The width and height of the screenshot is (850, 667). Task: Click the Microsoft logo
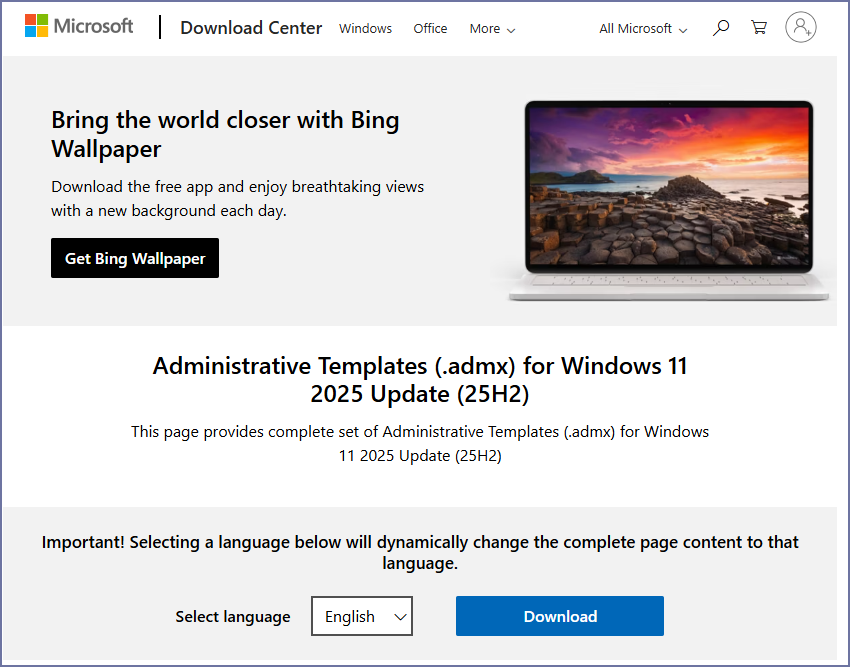tap(37, 26)
